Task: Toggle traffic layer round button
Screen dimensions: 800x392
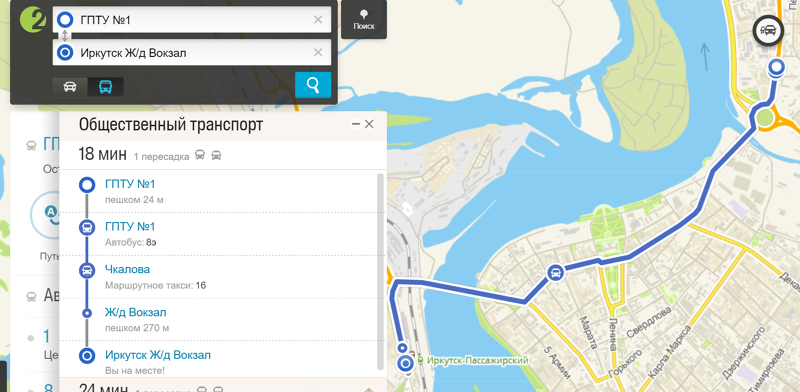Action: pyautogui.click(x=768, y=31)
